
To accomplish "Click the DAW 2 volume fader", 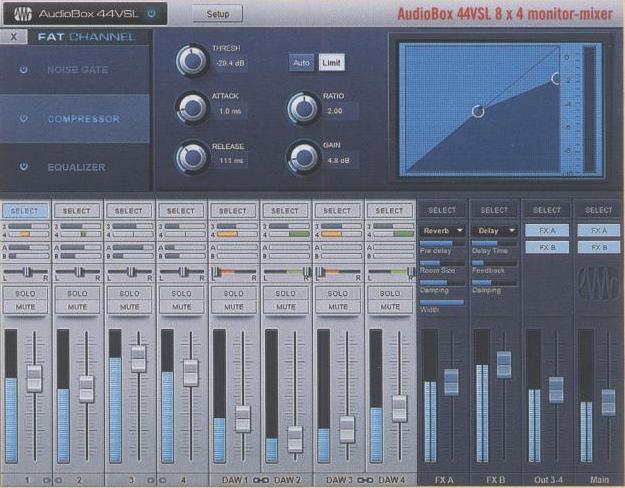I will point(295,439).
